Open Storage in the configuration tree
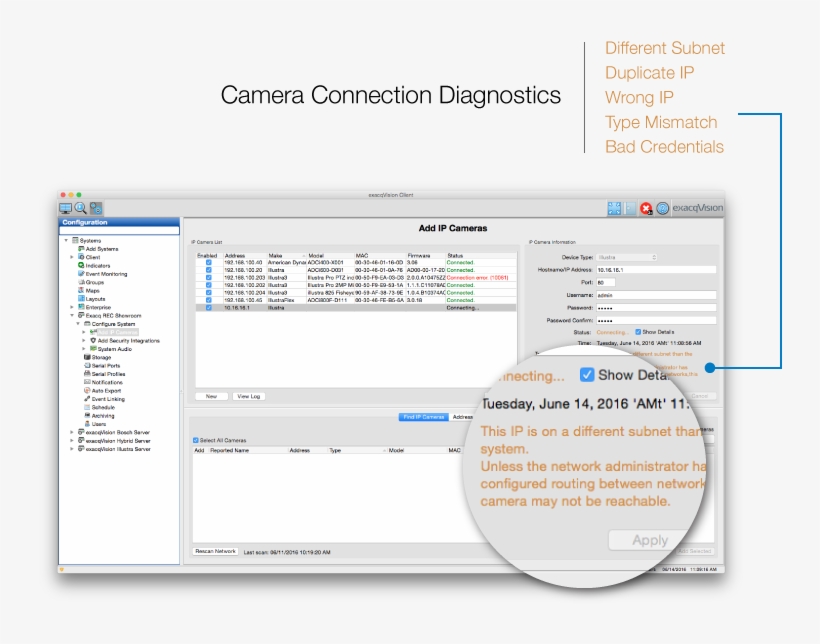 101,357
